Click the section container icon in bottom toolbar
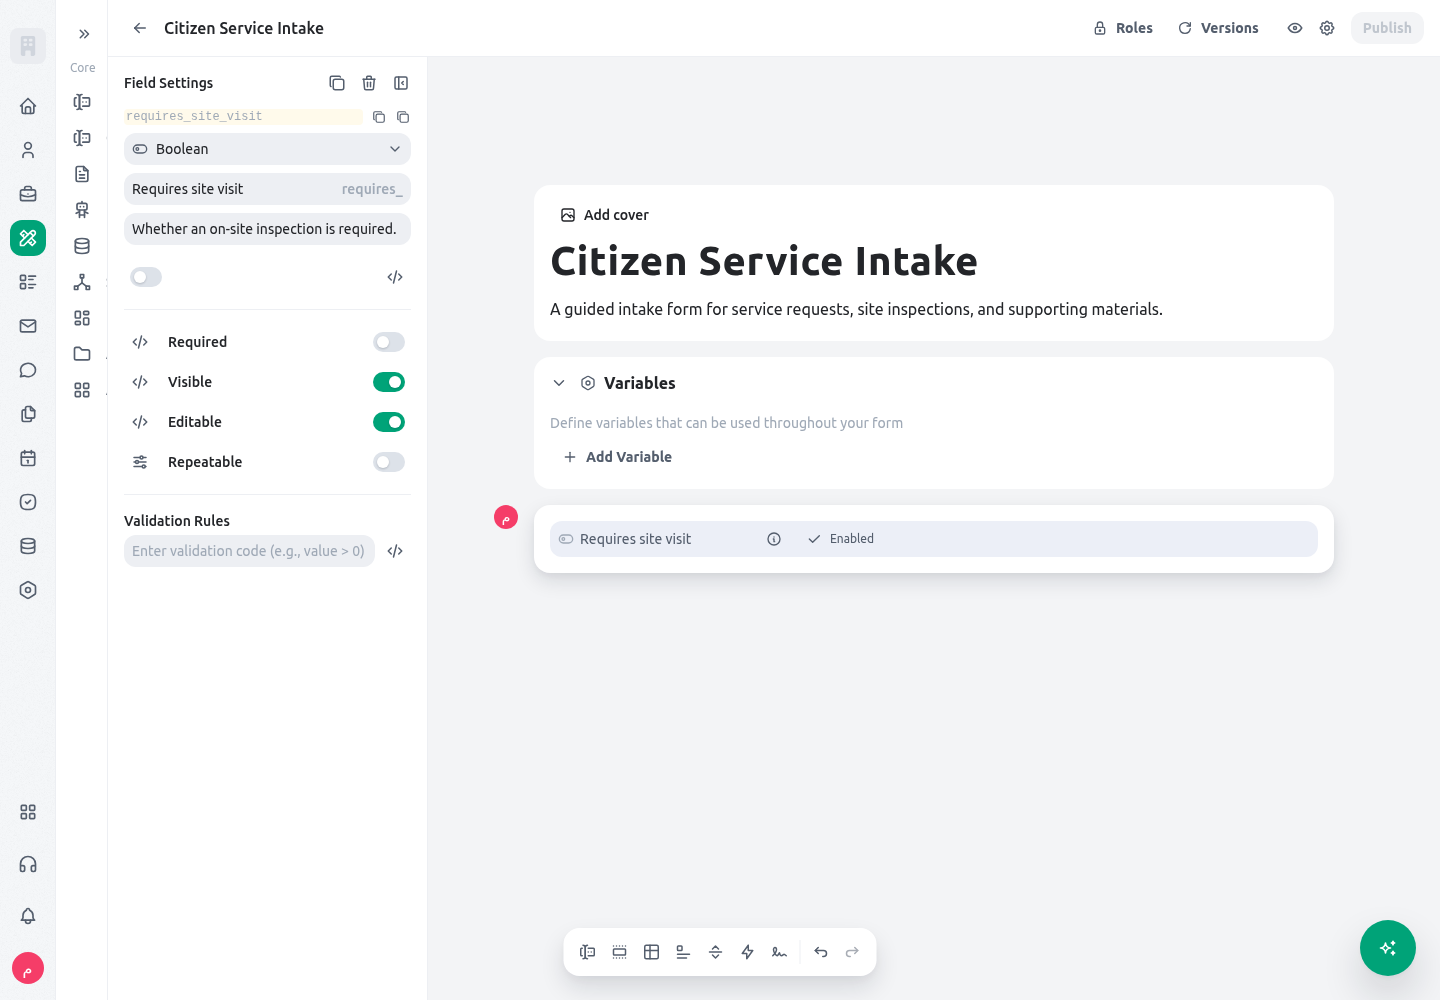This screenshot has height=1000, width=1440. tap(620, 952)
